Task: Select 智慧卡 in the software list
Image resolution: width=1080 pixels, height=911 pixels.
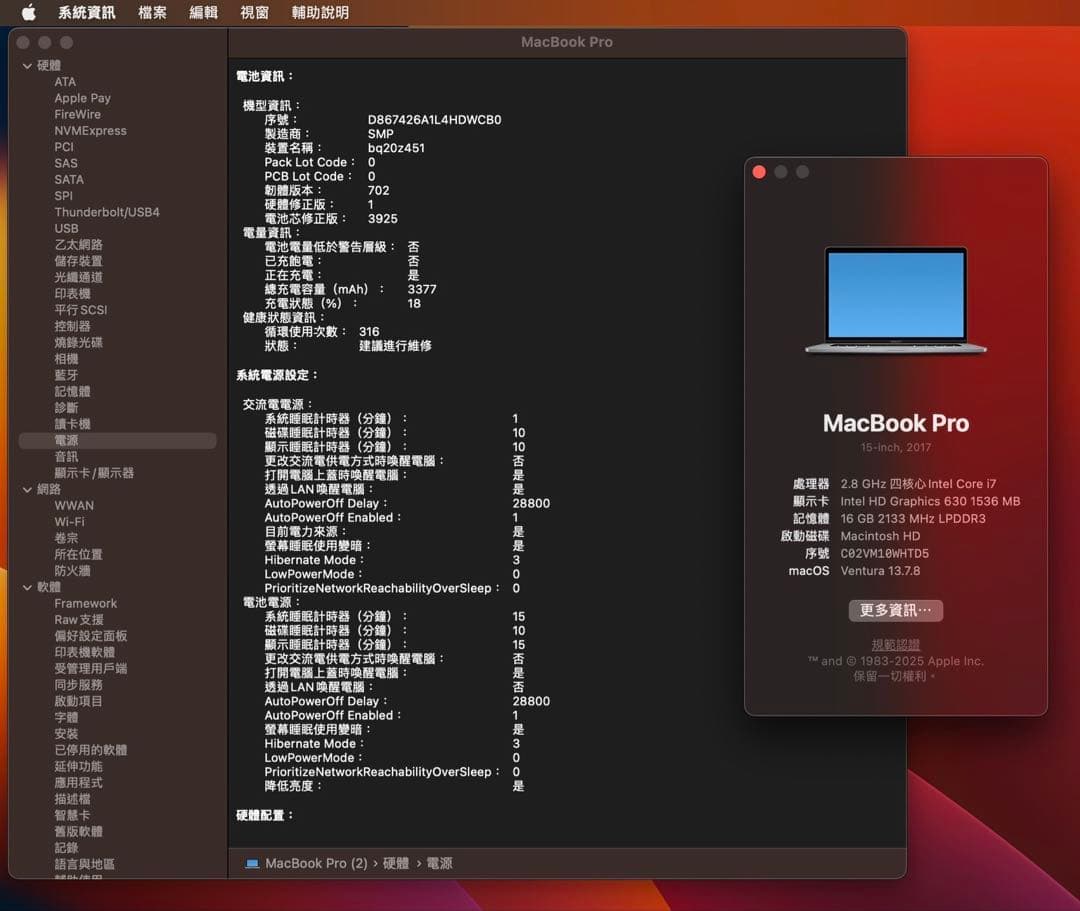Action: pyautogui.click(x=72, y=815)
